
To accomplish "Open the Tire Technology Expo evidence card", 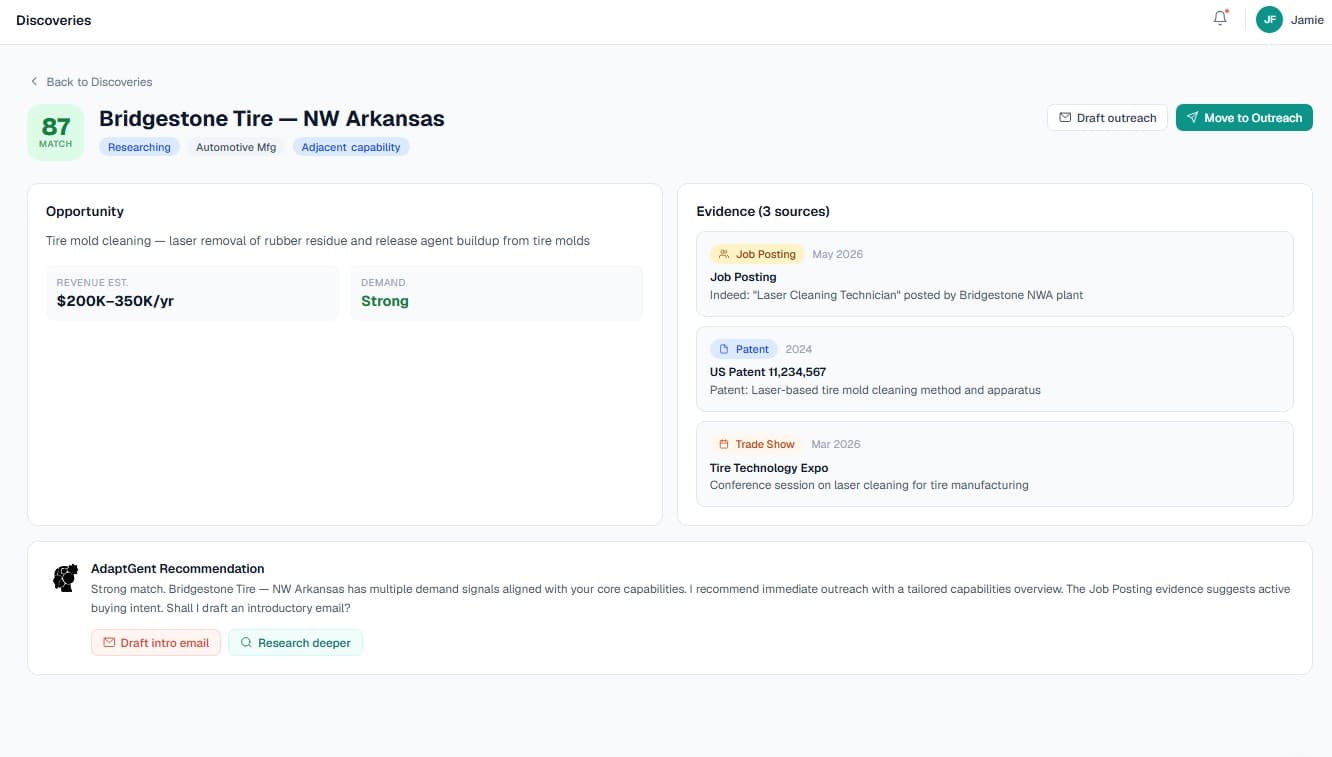I will click(994, 464).
